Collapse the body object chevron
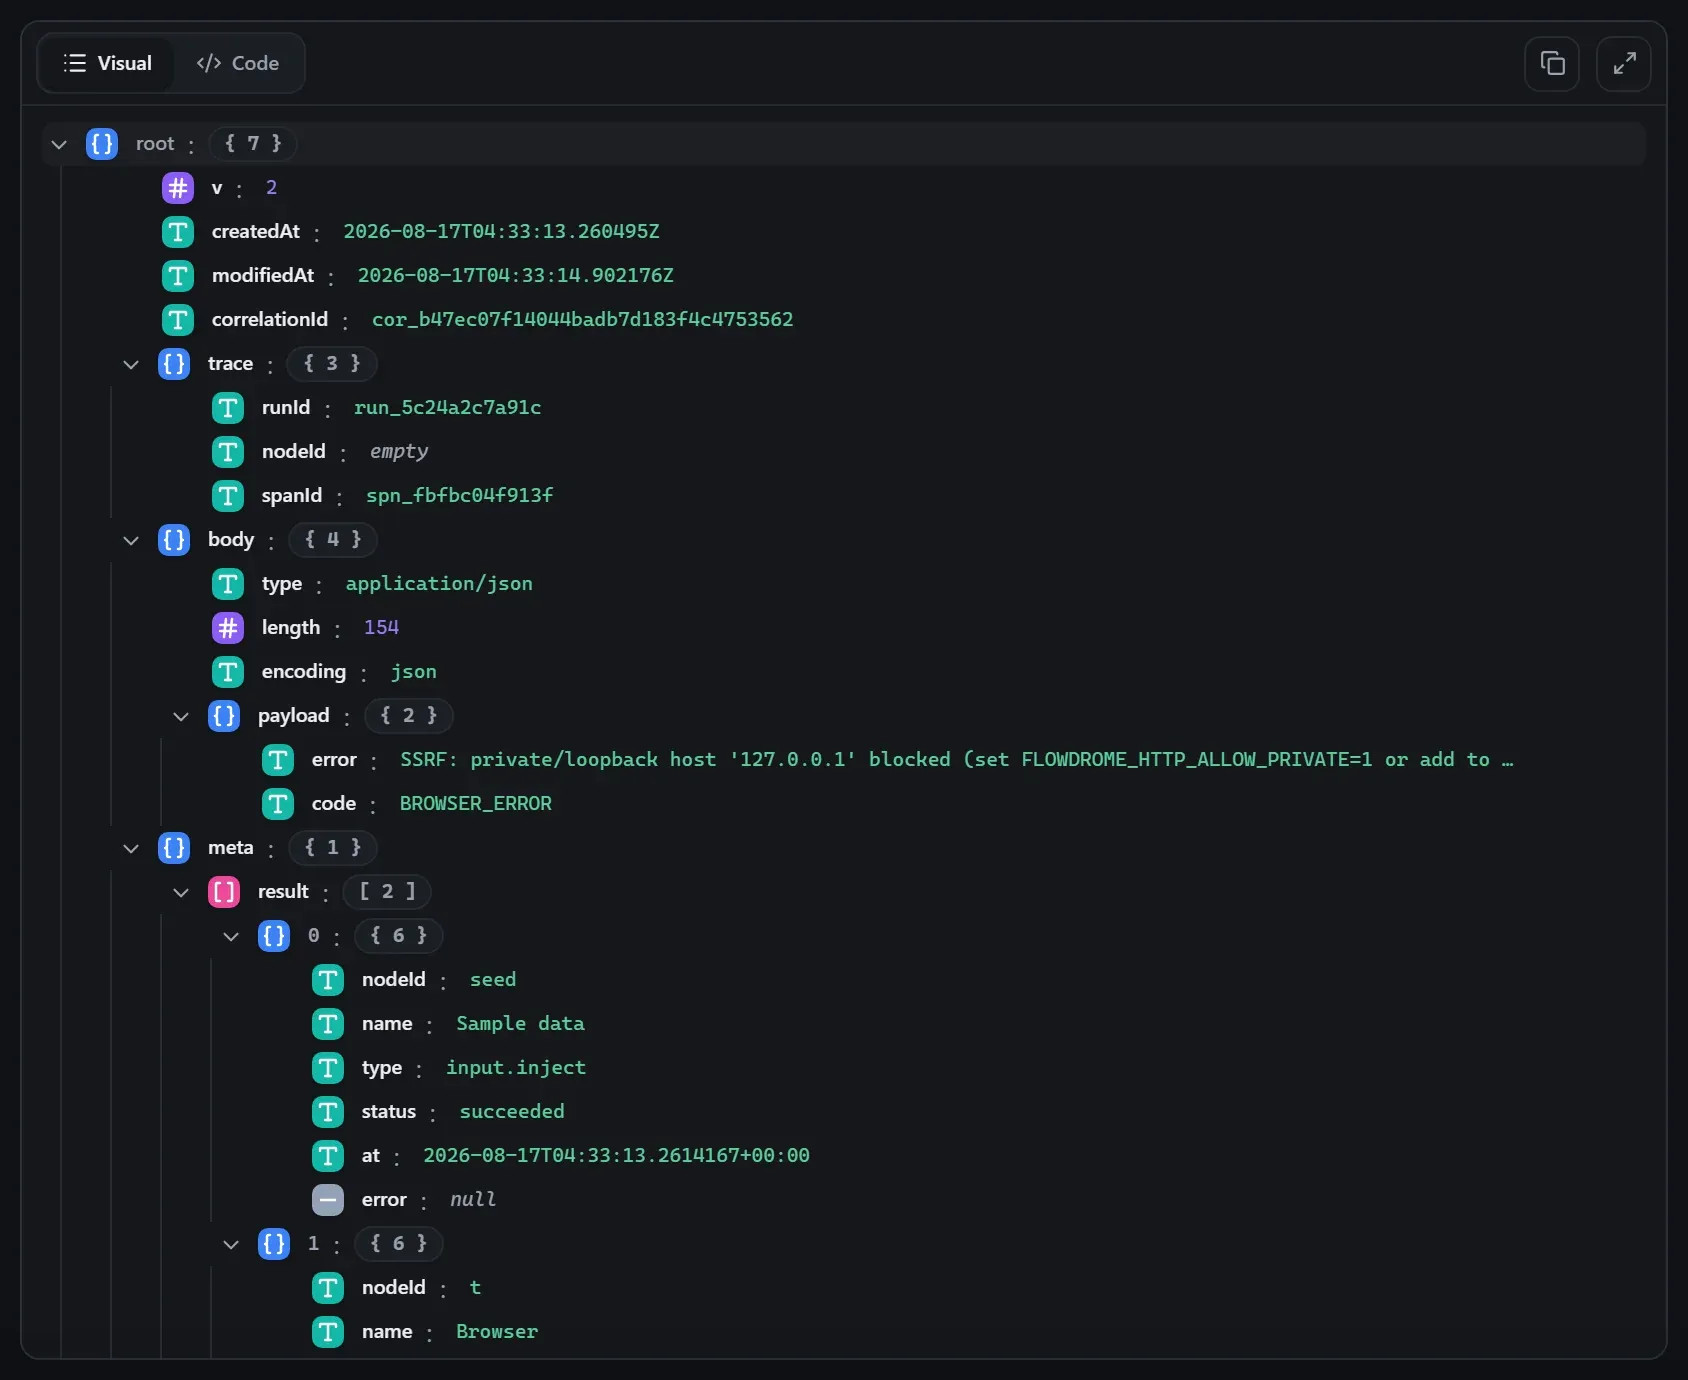Screen dimensions: 1688x1380 131,540
